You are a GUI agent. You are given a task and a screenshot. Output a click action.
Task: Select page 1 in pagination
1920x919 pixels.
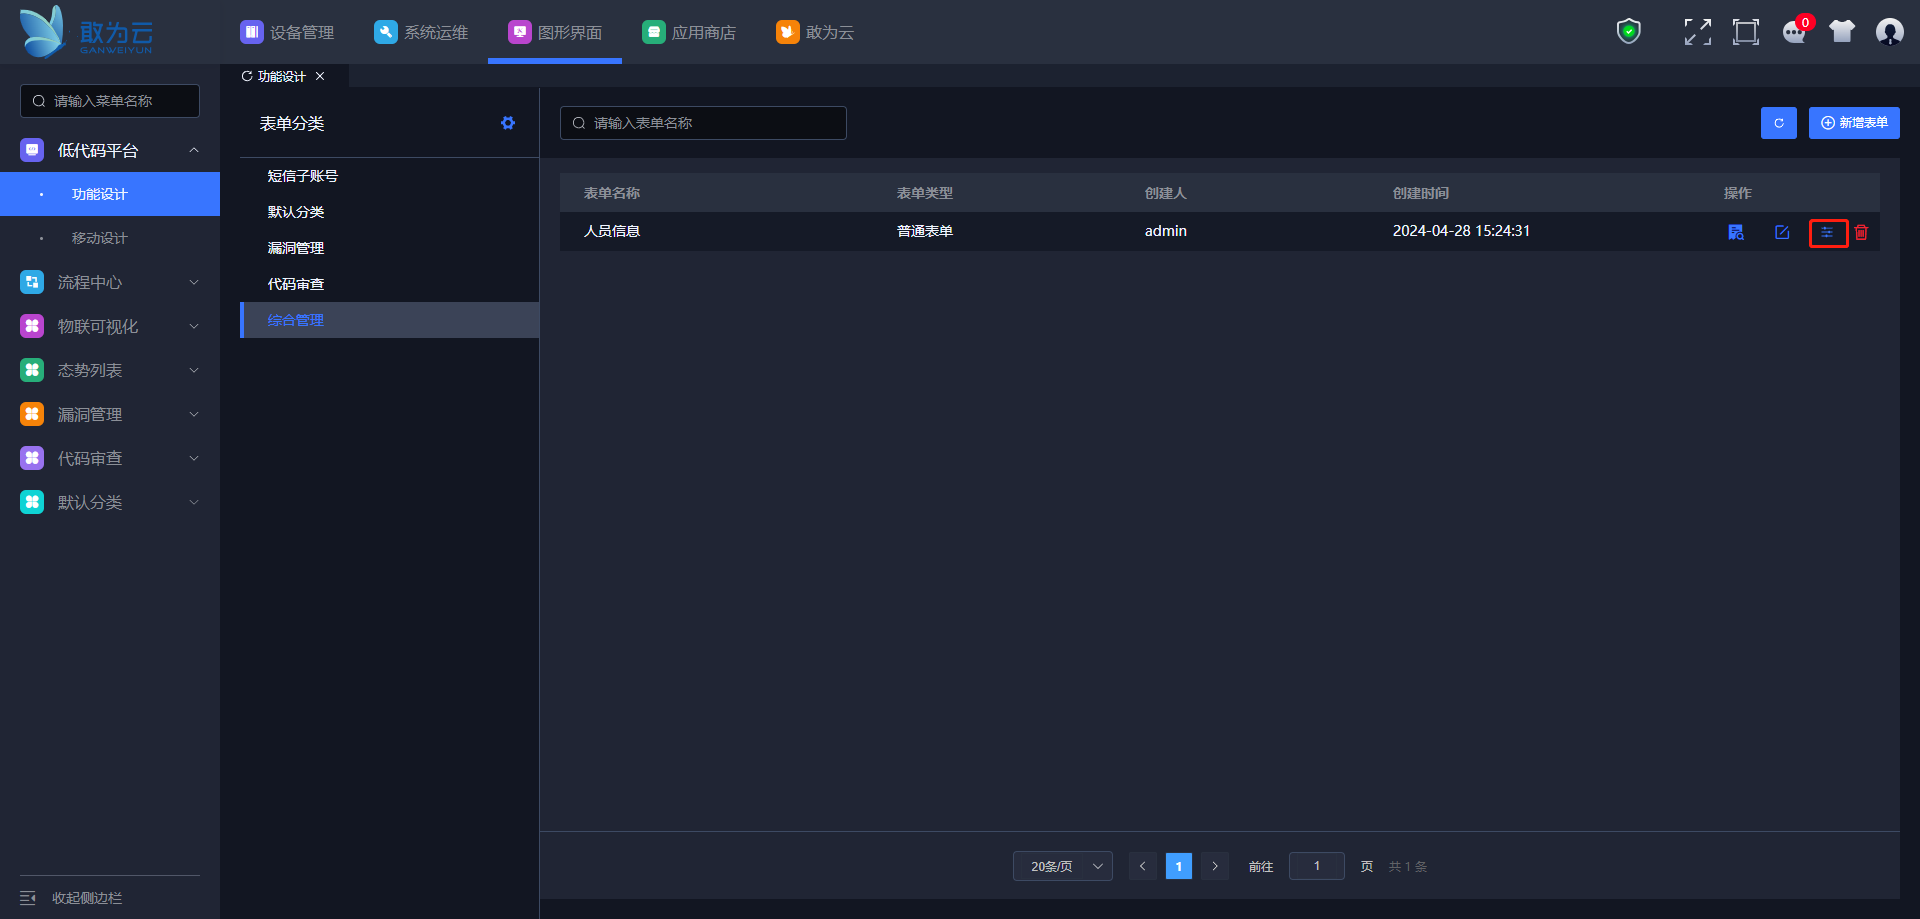point(1179,866)
